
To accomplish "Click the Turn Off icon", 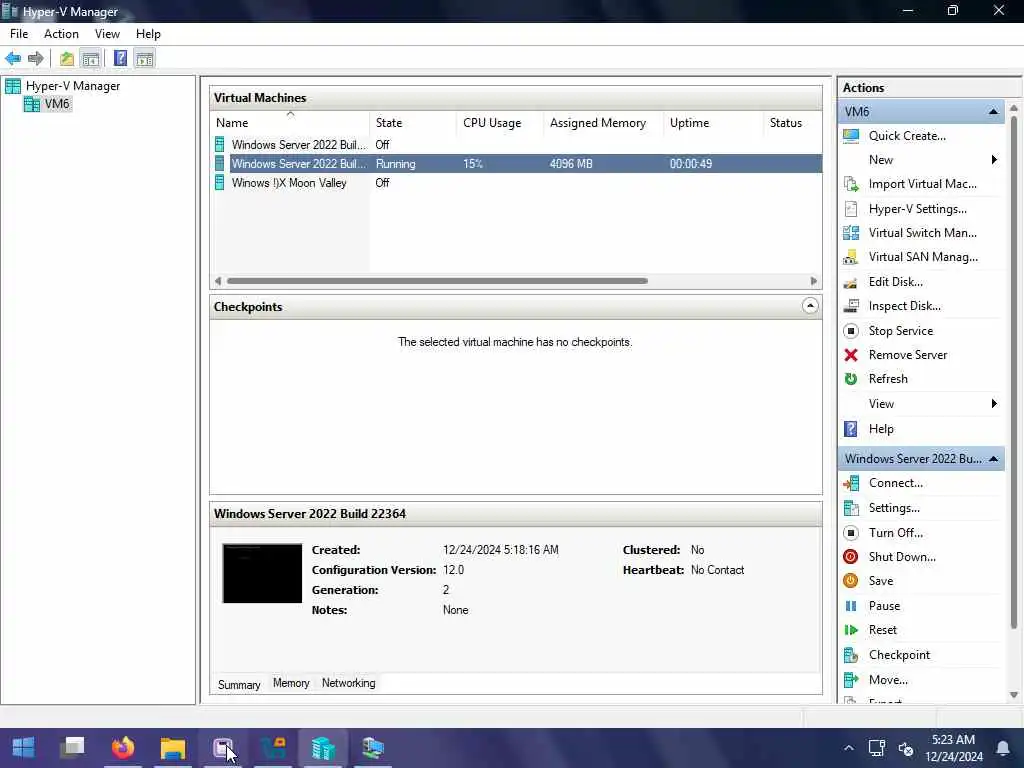I will coord(851,533).
